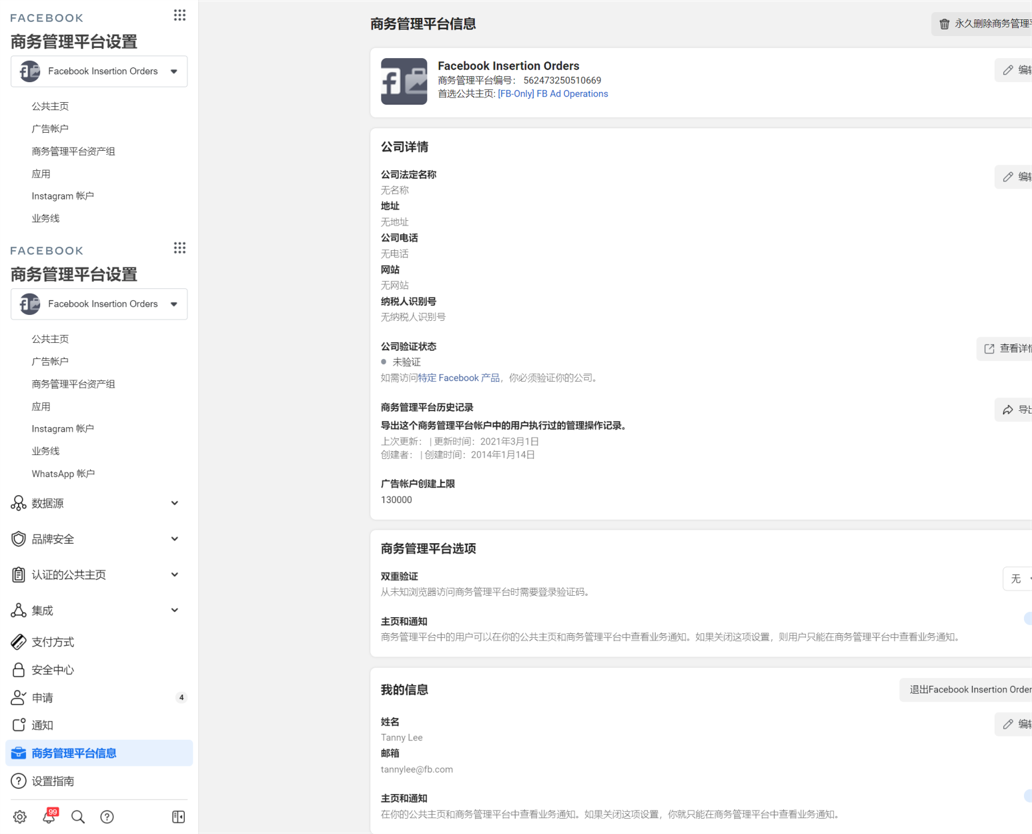The image size is (1032, 834).
Task: Click the 未验证 verification status text
Action: pyautogui.click(x=406, y=362)
